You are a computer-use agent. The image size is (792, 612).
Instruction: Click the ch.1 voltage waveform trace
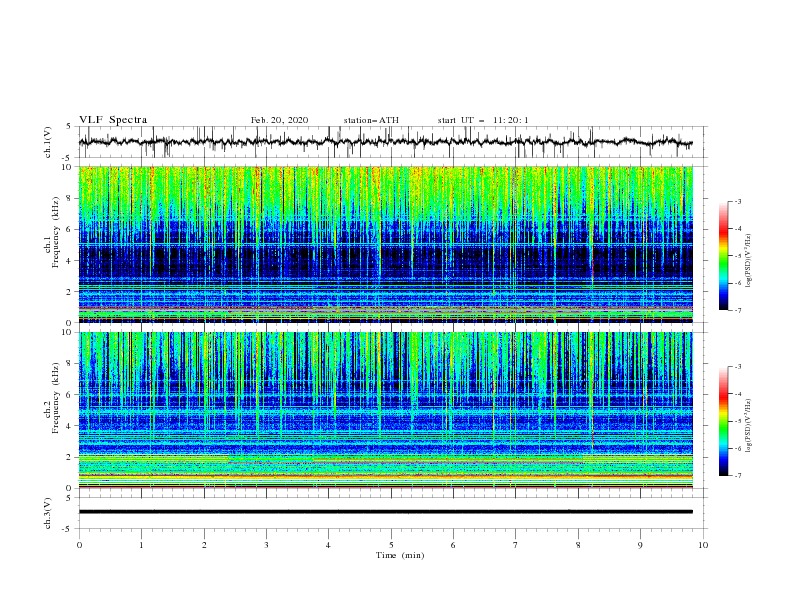(x=385, y=142)
